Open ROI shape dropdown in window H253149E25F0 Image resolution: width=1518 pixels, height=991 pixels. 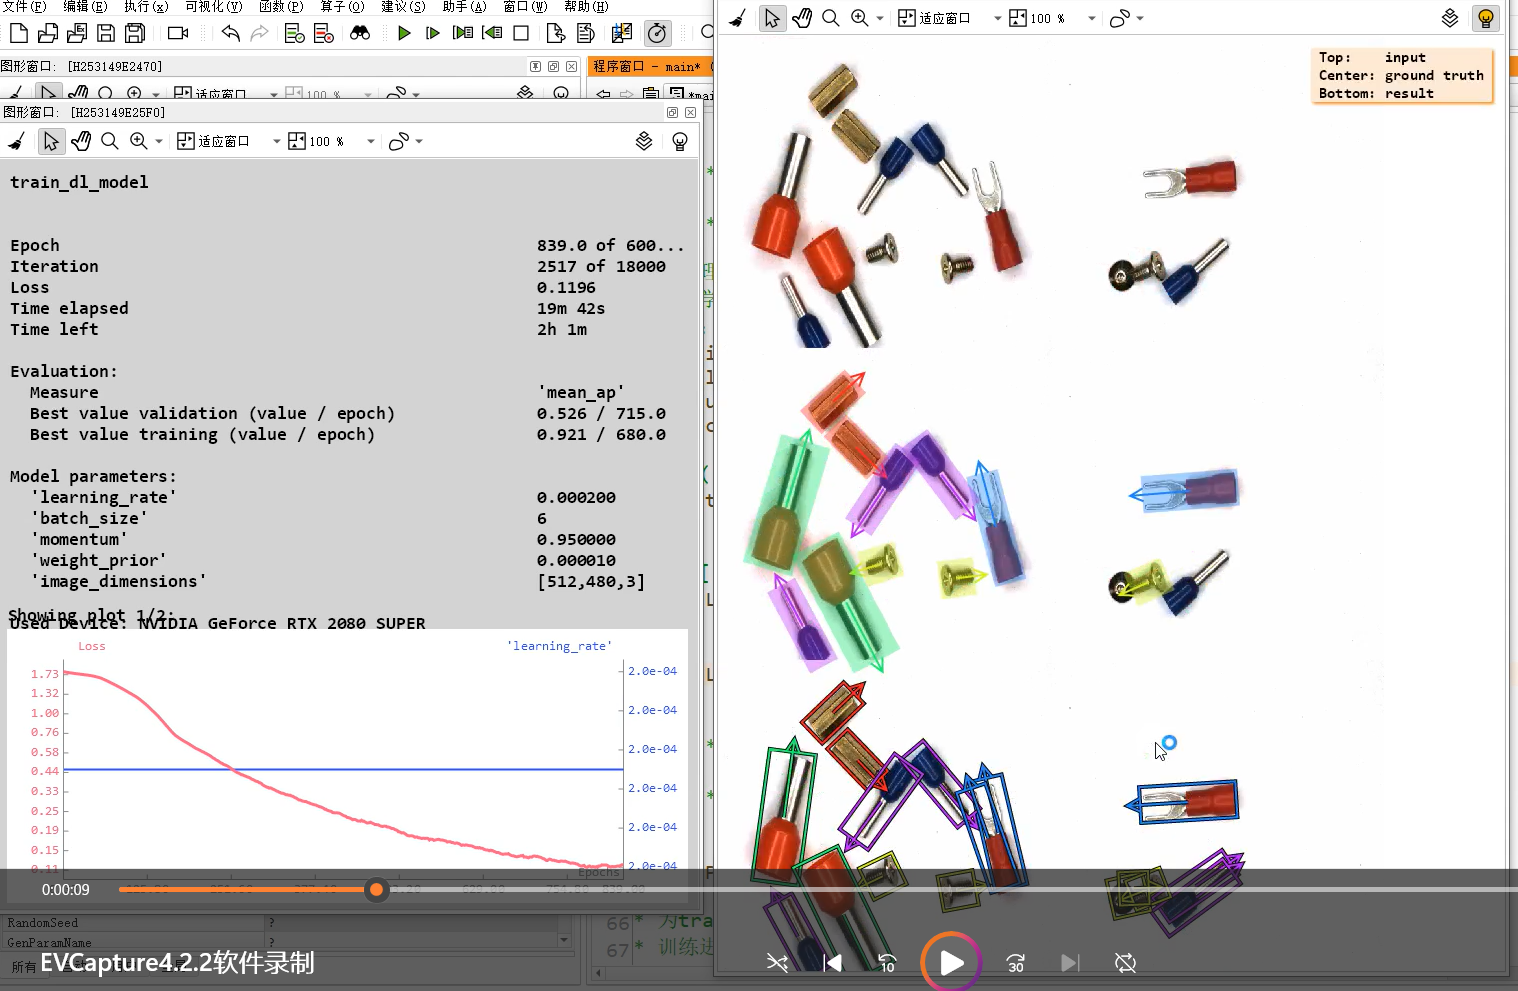pyautogui.click(x=419, y=142)
